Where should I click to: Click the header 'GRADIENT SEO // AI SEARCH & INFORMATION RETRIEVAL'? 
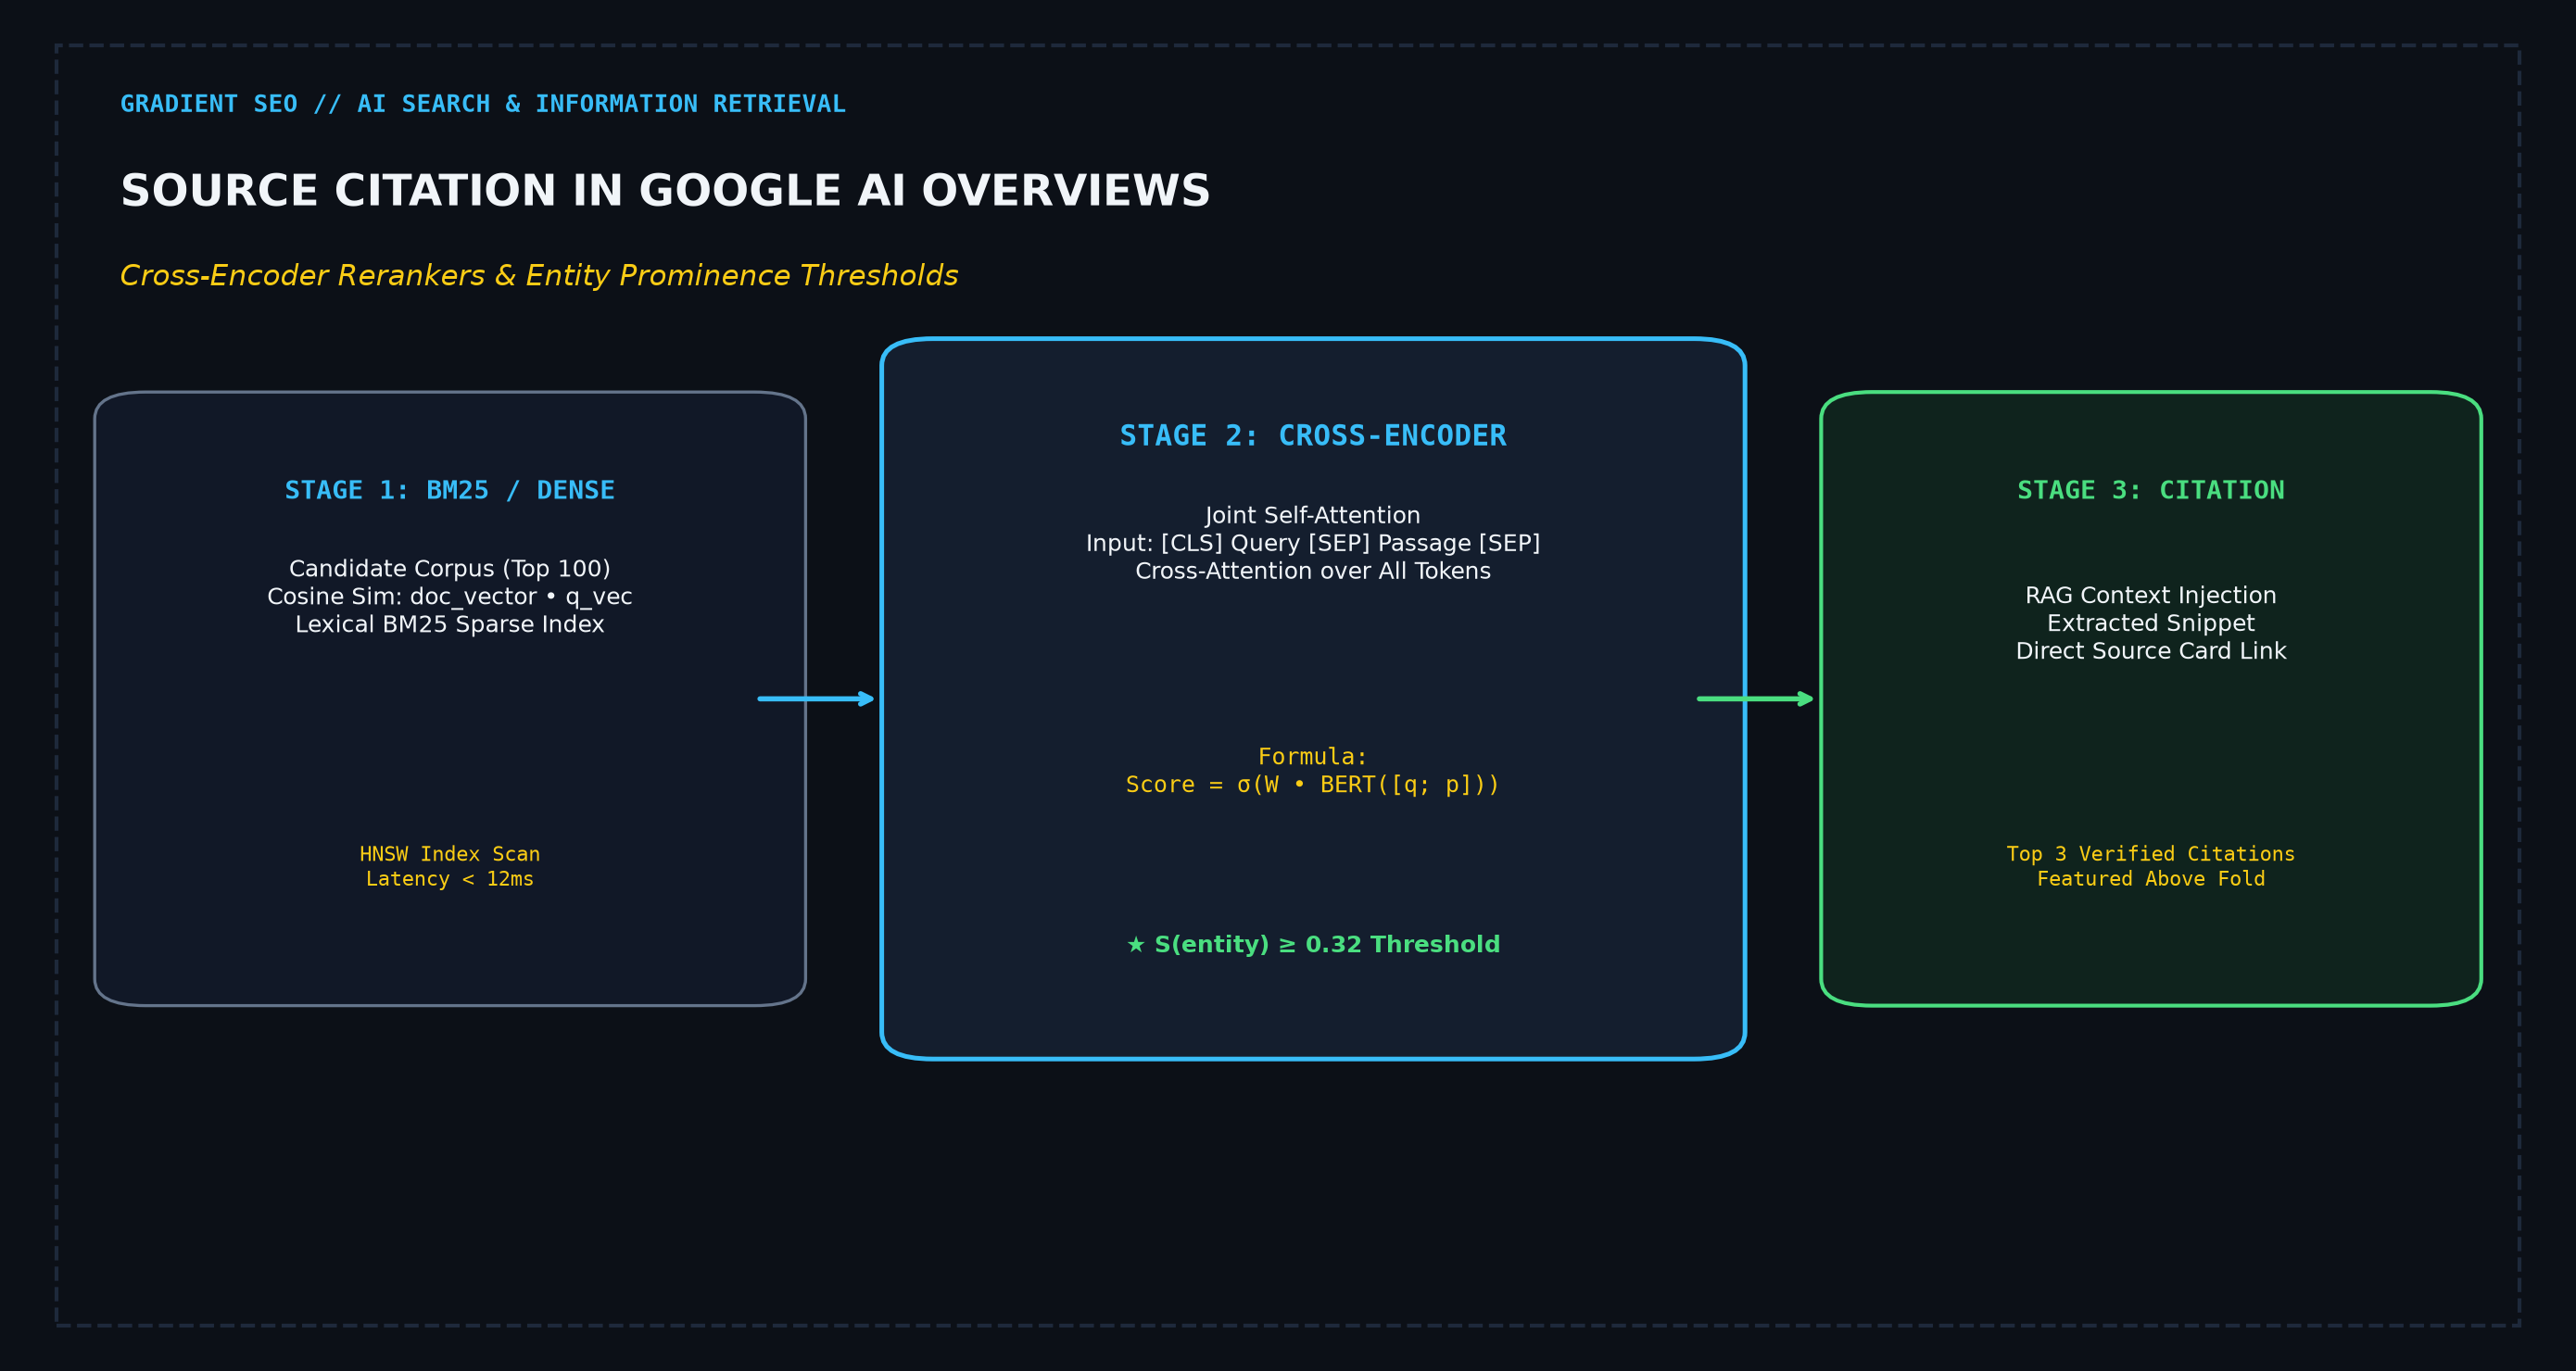[483, 104]
